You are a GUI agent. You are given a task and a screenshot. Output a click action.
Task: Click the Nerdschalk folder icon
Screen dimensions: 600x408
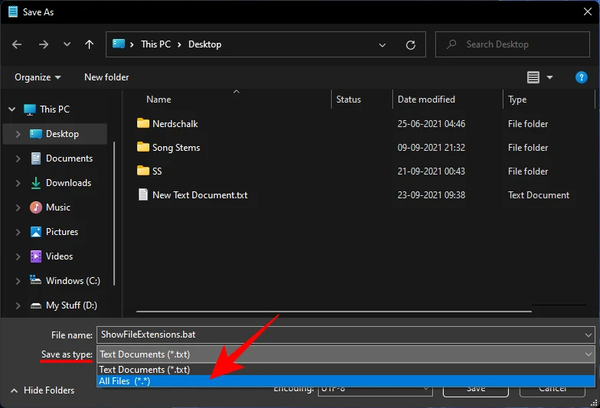click(143, 123)
